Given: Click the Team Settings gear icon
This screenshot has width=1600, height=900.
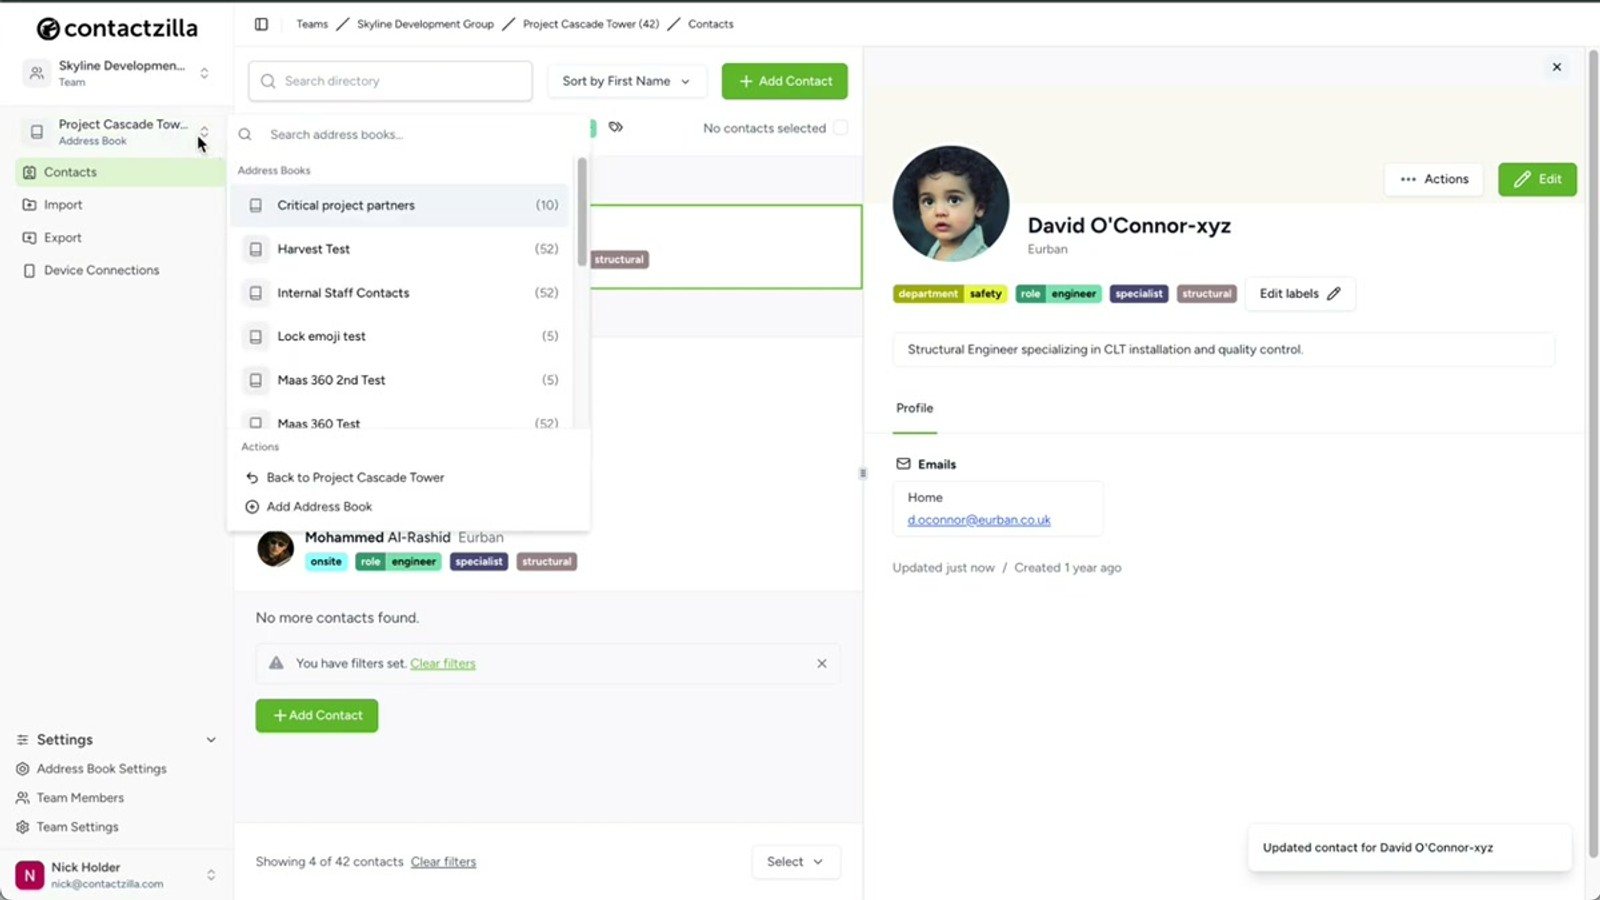Looking at the screenshot, I should (22, 827).
